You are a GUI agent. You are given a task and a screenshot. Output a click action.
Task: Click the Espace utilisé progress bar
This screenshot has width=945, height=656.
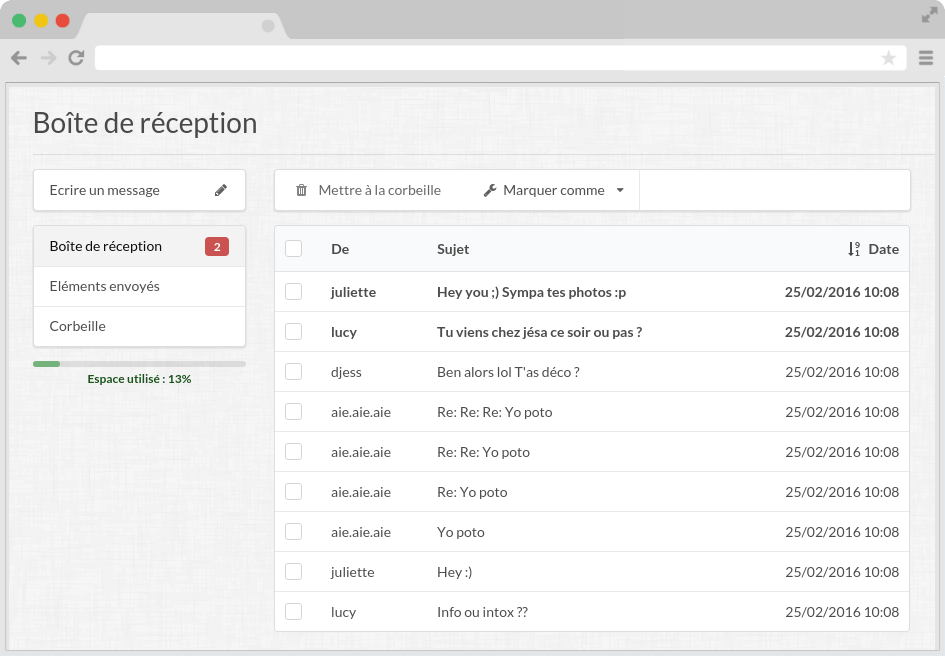tap(139, 364)
